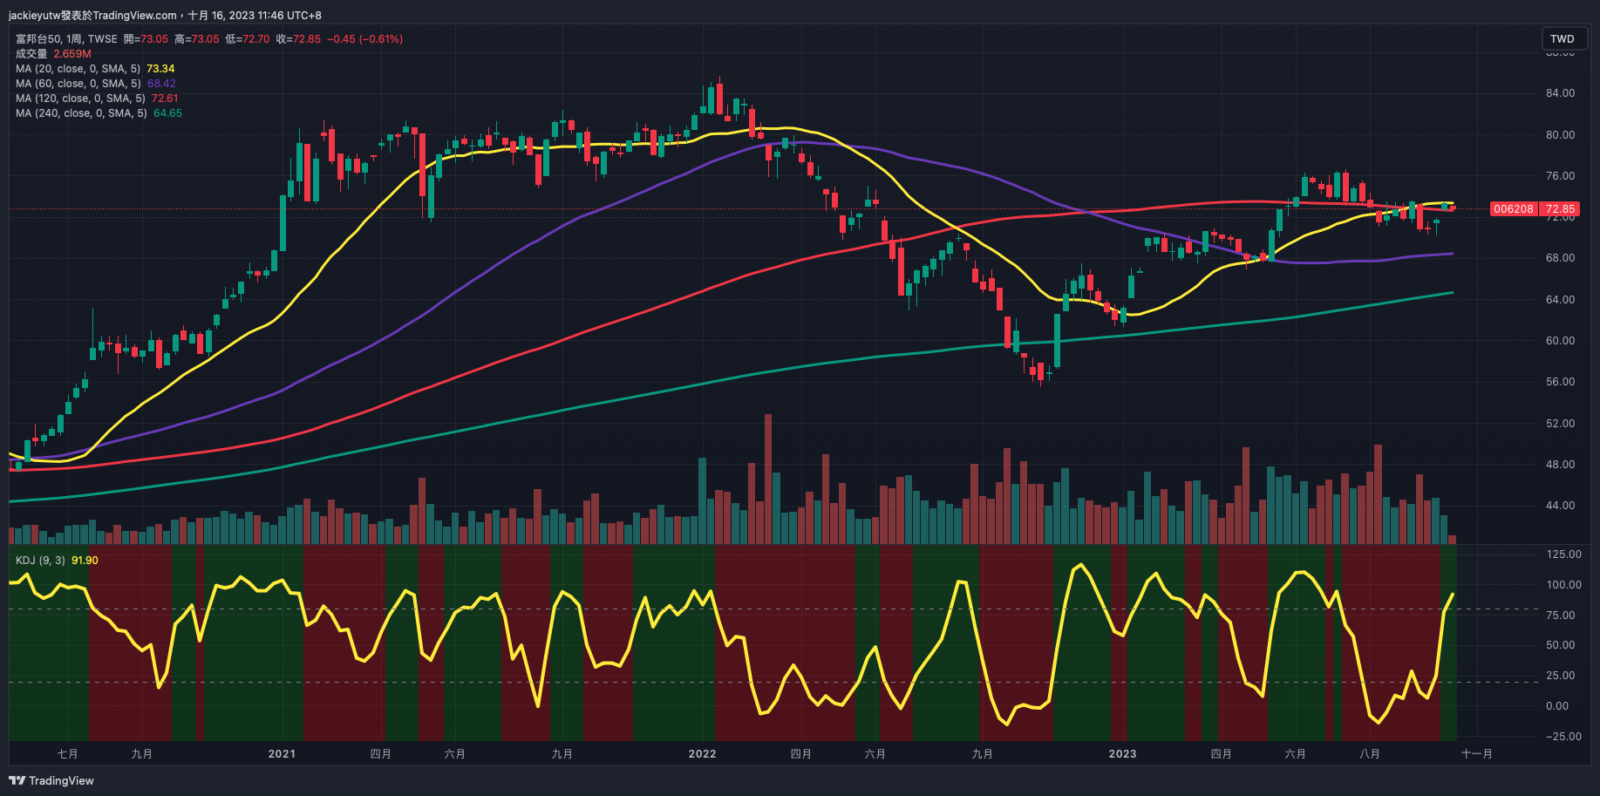Click the red 006208 symbol price tag
The width and height of the screenshot is (1600, 796).
click(1513, 209)
